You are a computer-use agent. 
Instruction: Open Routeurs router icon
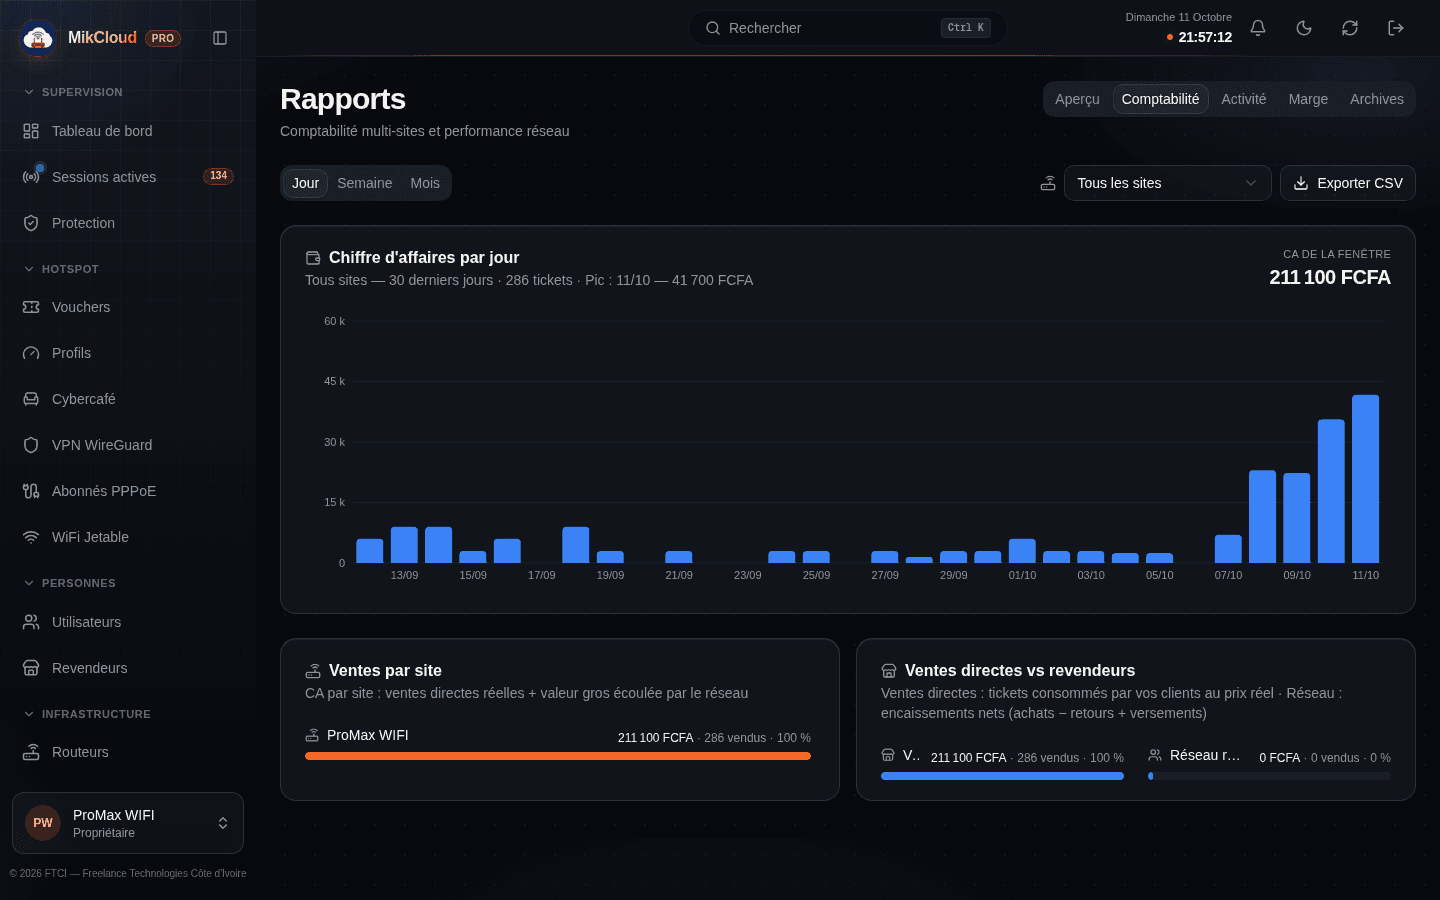(31, 752)
